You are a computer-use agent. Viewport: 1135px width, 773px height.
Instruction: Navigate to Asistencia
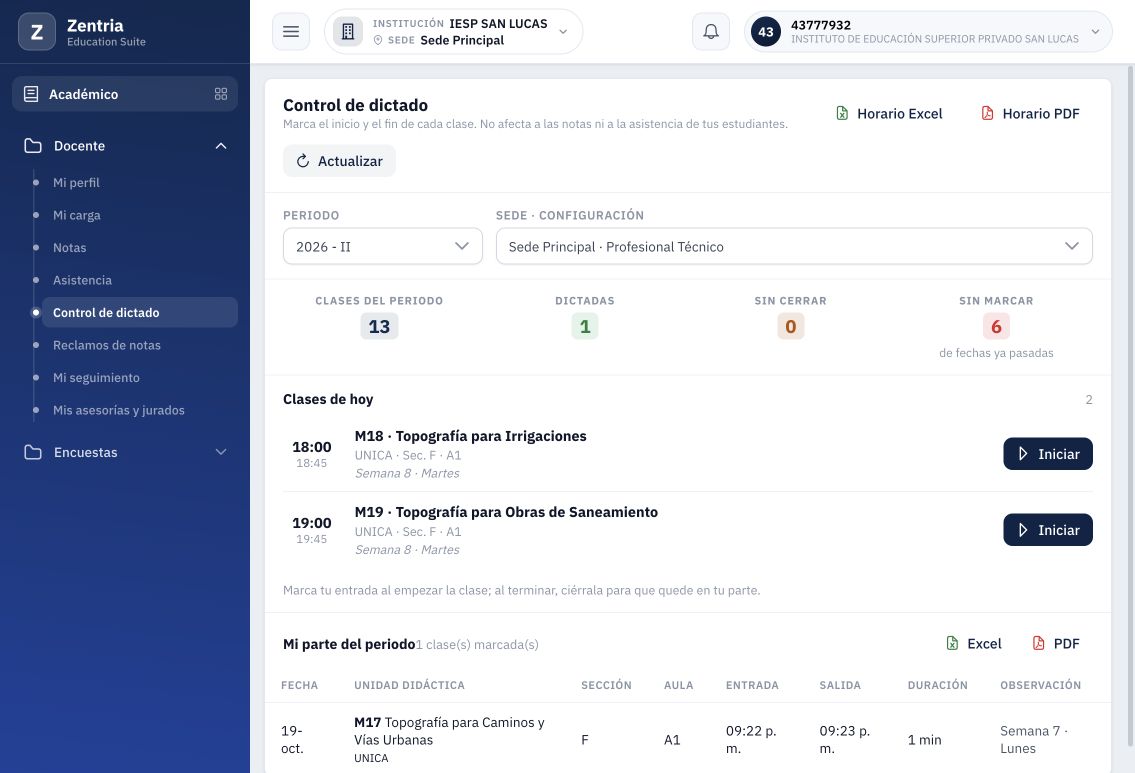(82, 280)
